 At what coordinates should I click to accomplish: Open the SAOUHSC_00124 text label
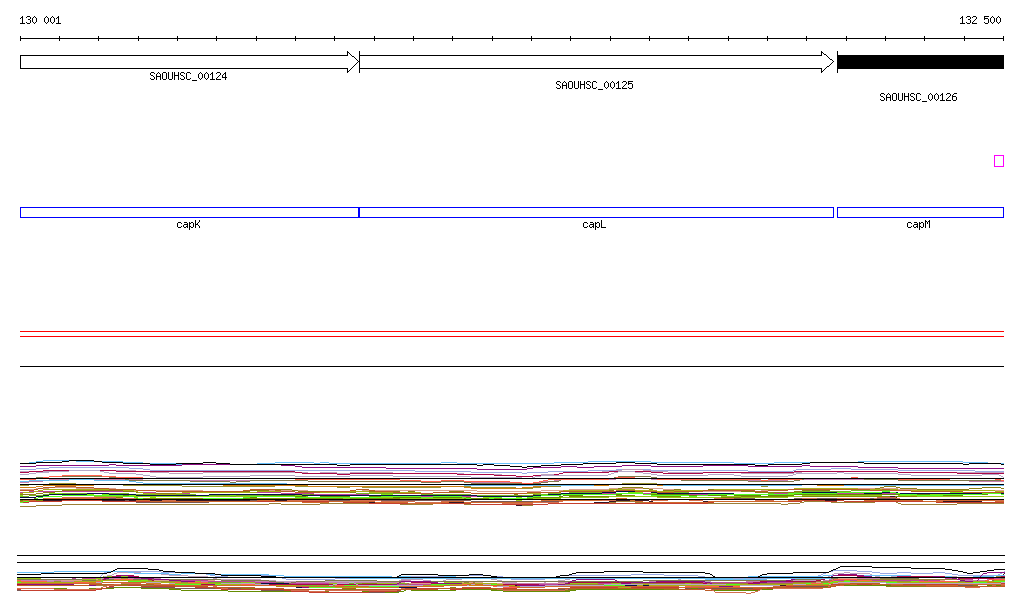tap(188, 76)
